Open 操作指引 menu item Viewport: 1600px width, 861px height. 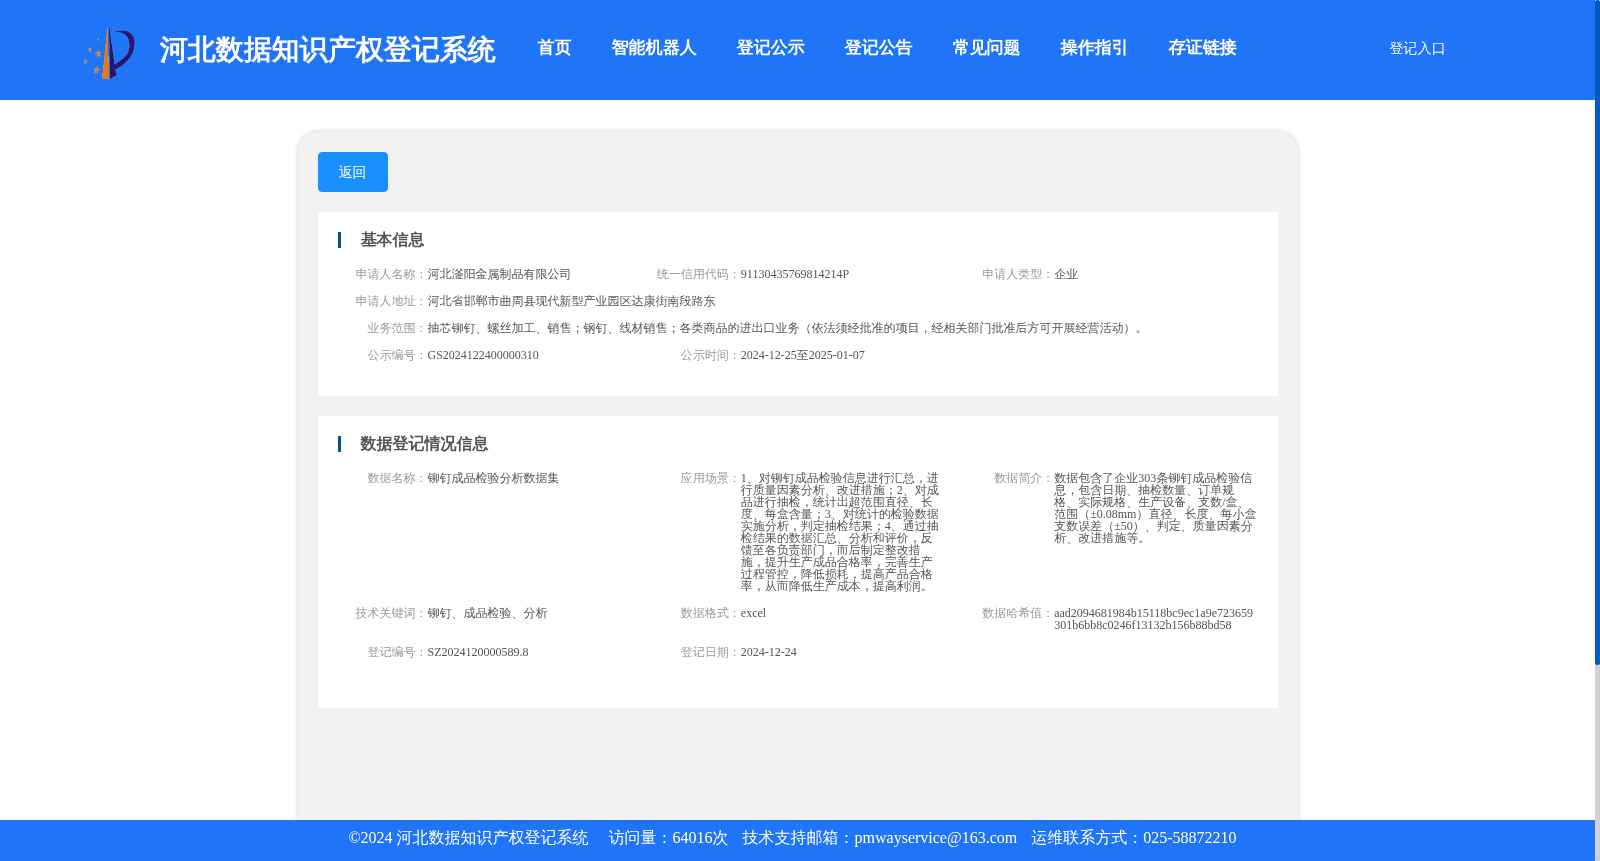coord(1094,48)
